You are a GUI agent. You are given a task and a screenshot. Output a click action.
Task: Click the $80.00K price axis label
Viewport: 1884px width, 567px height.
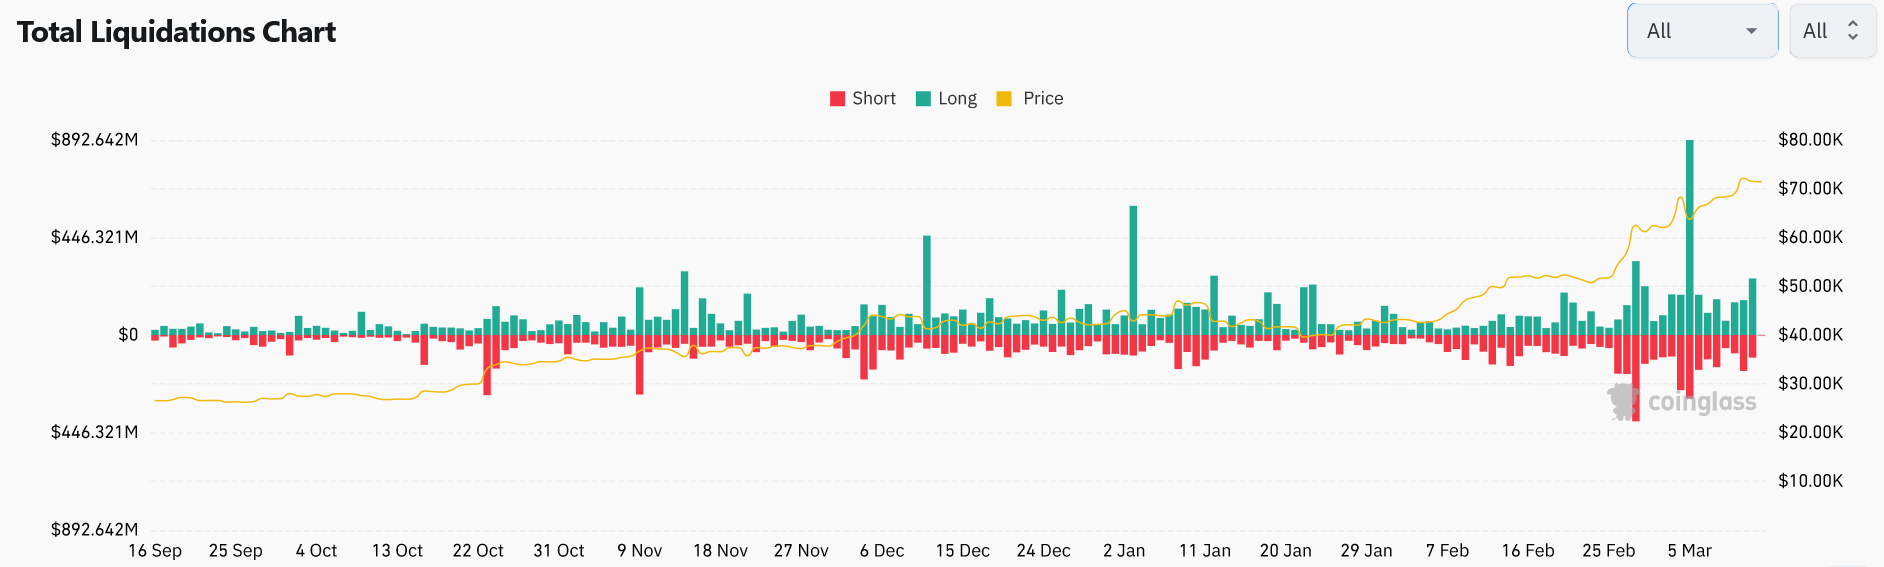tap(1810, 140)
